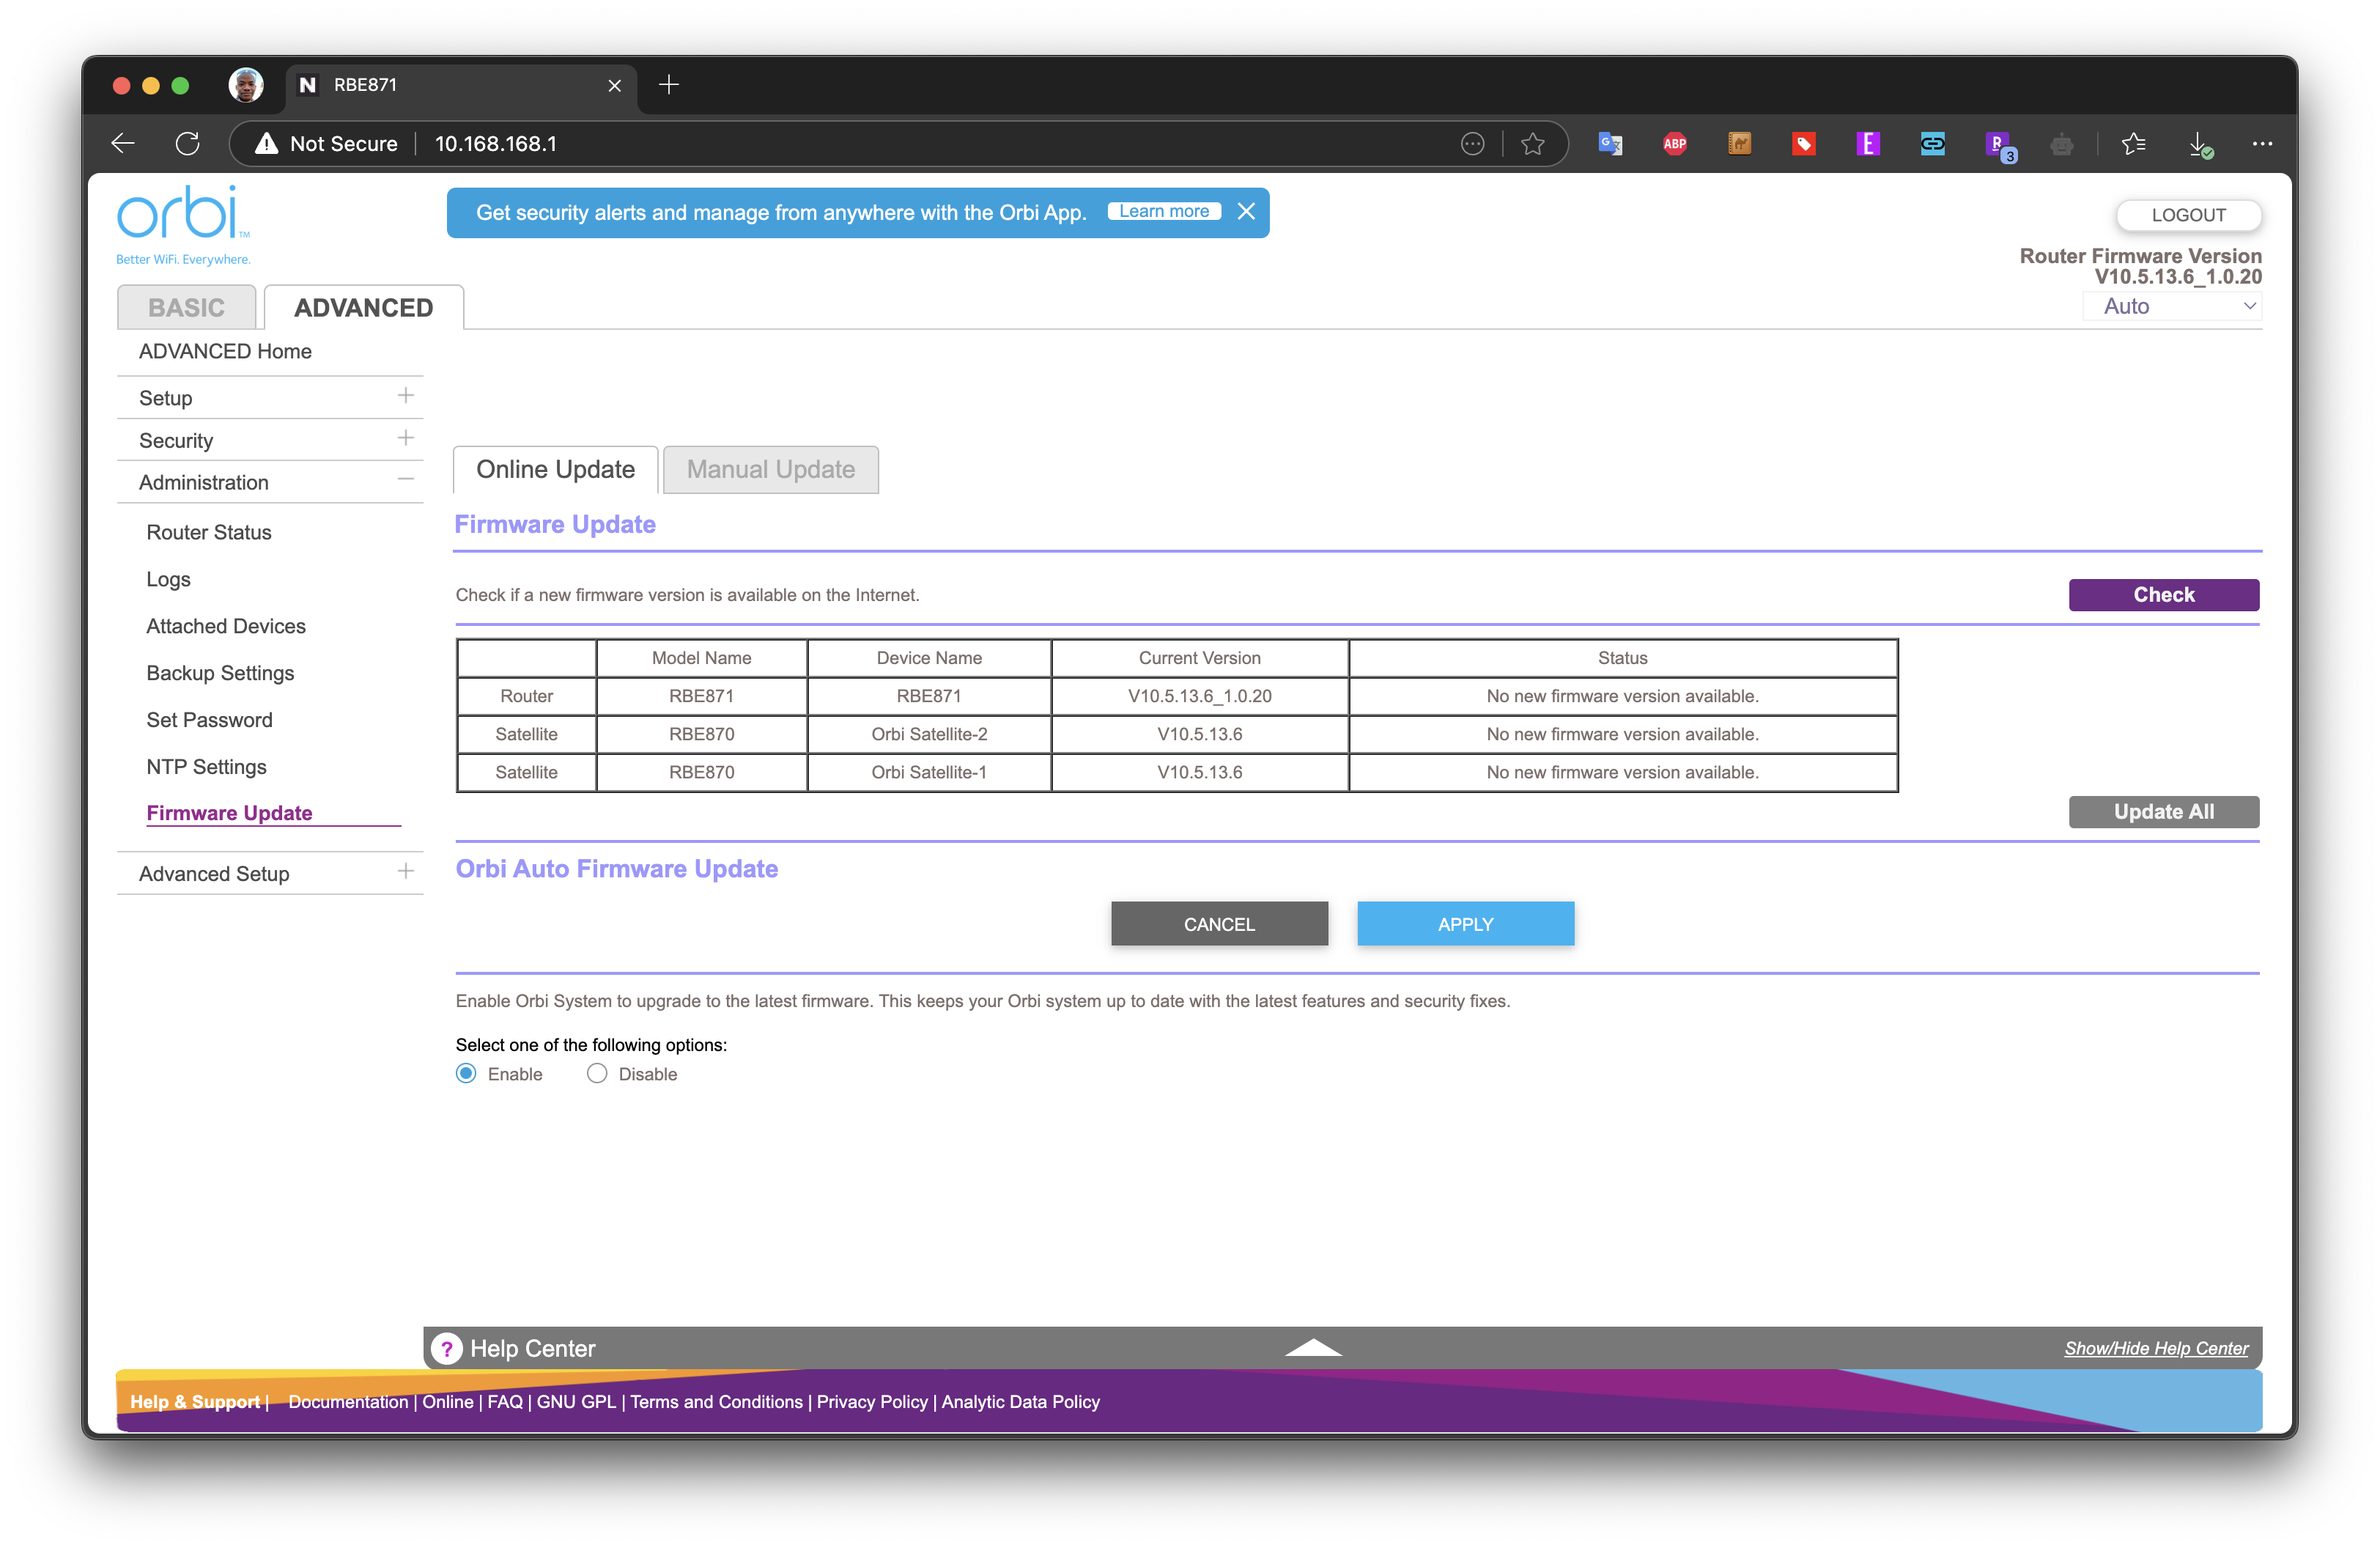2380x1548 pixels.
Task: Click the Help Center question mark icon
Action: pos(447,1348)
